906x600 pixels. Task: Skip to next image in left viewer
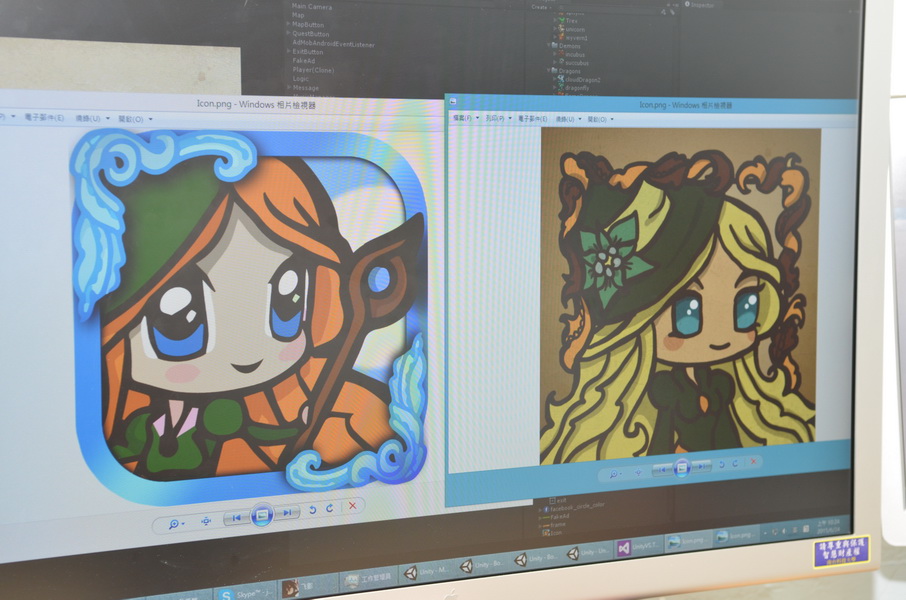287,513
